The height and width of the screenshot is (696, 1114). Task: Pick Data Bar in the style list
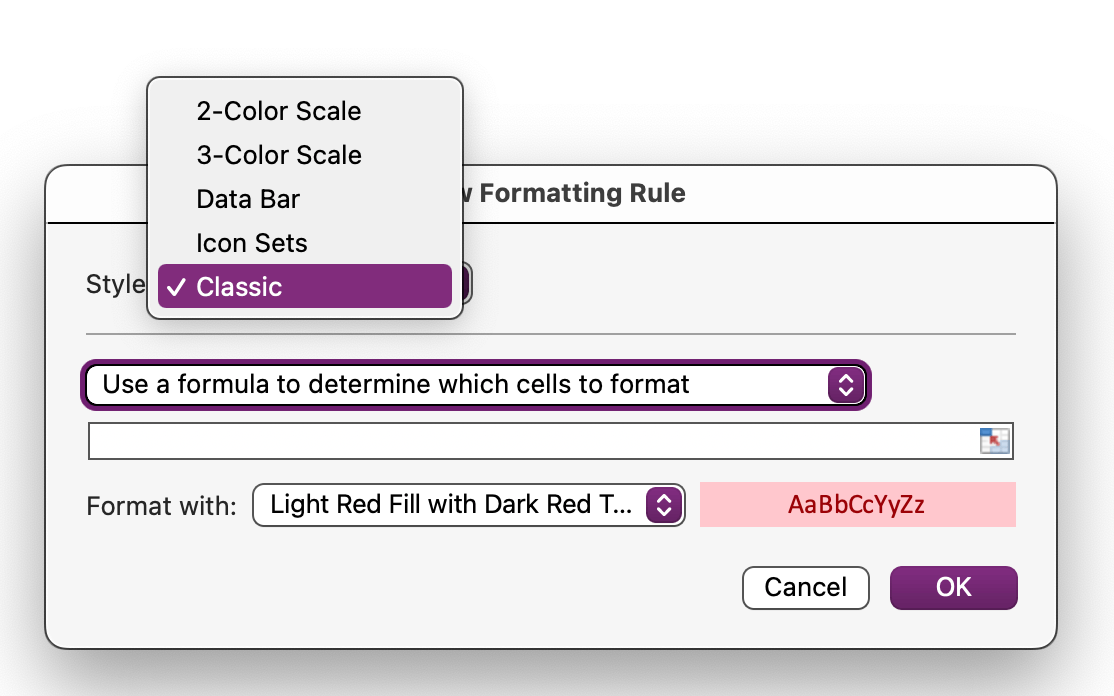248,199
